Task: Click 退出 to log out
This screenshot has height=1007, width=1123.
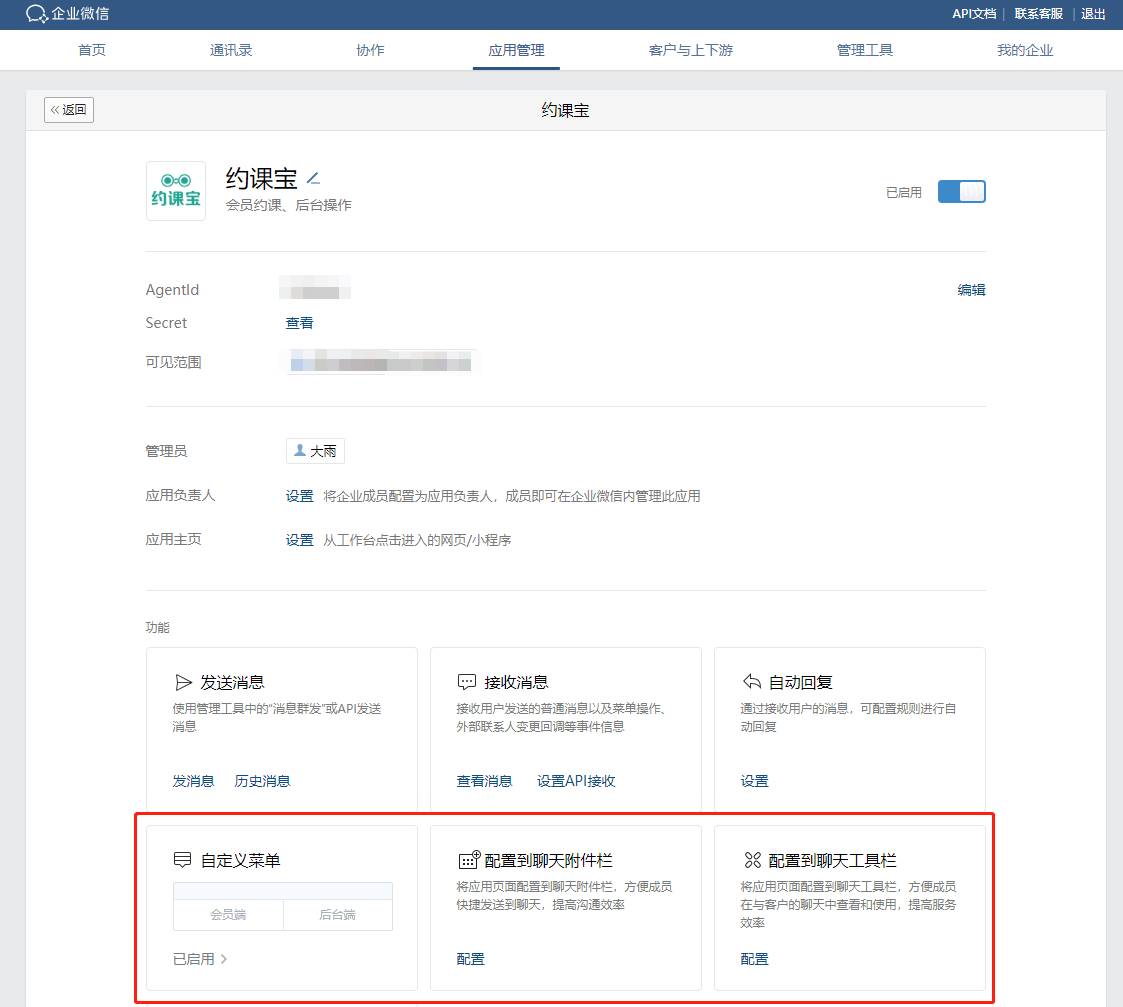Action: [x=1093, y=14]
